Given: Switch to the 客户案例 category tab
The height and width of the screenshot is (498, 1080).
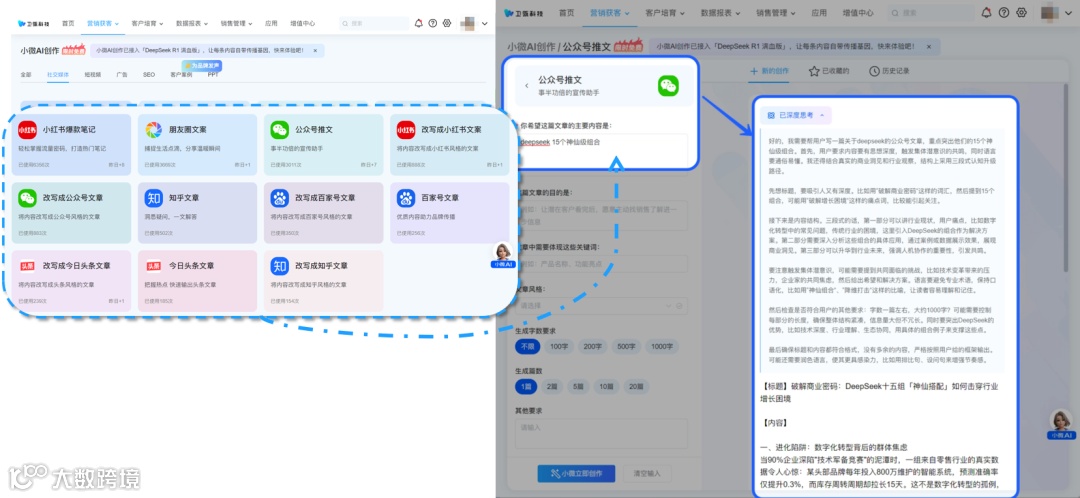Looking at the screenshot, I should click(x=181, y=74).
